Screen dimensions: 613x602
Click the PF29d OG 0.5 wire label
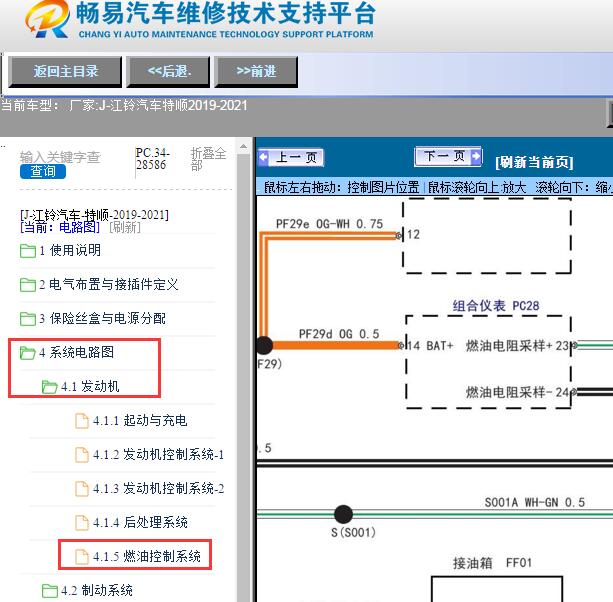point(339,334)
